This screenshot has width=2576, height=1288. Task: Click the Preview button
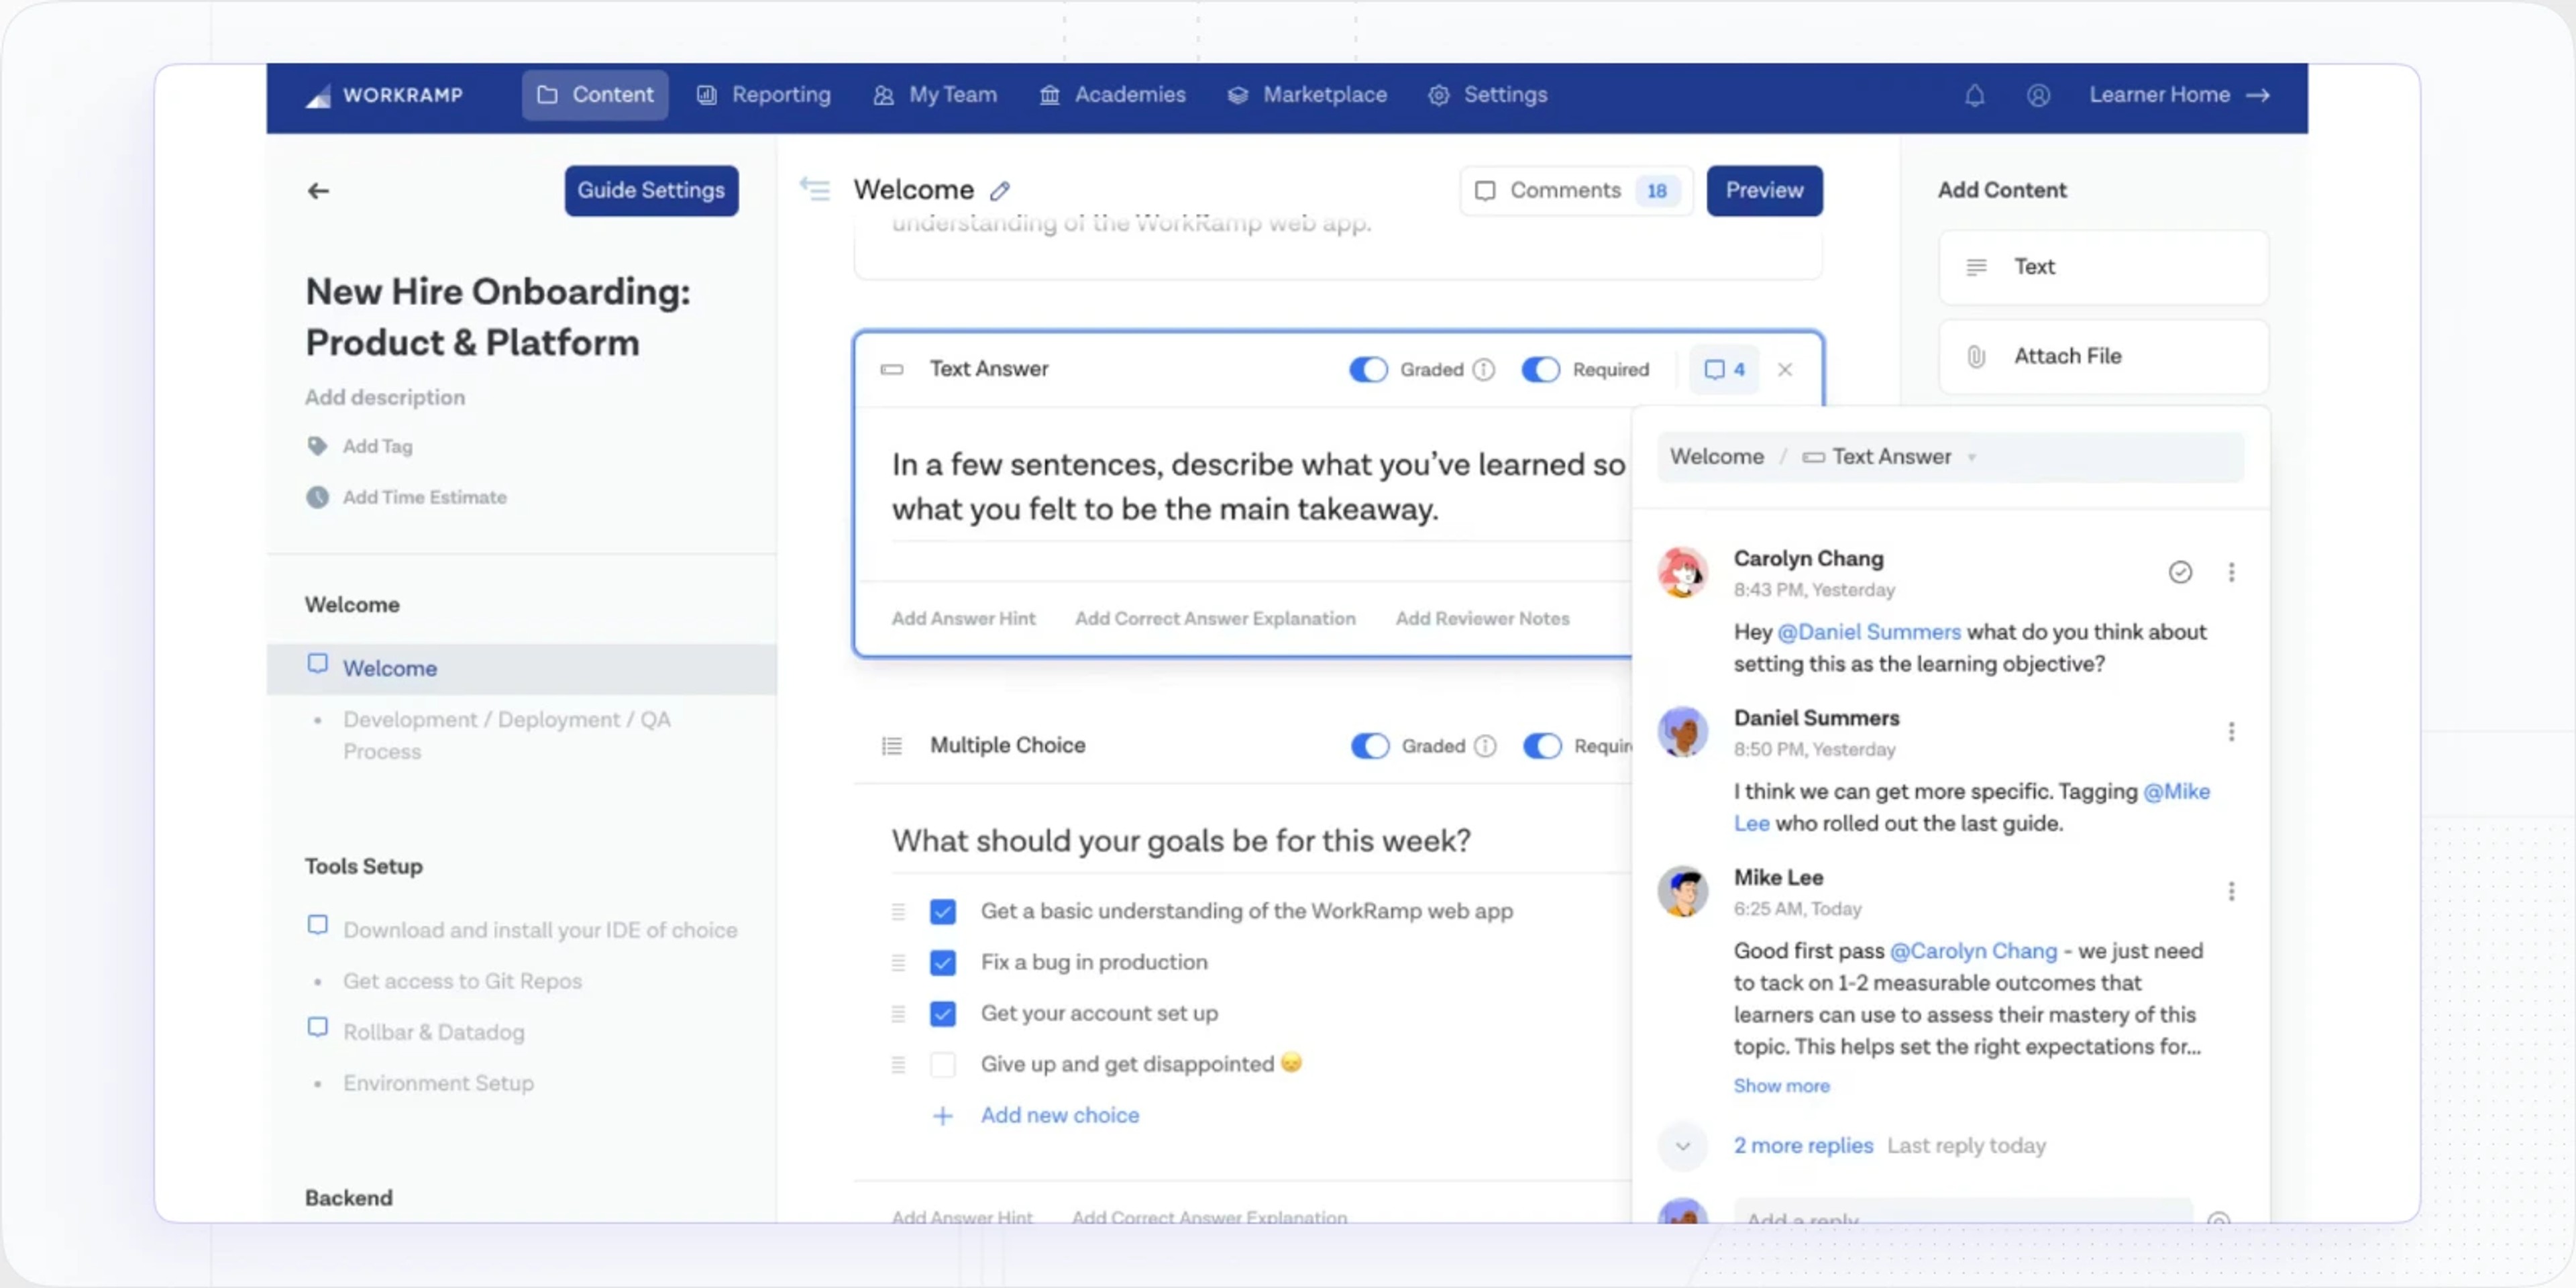pos(1764,190)
